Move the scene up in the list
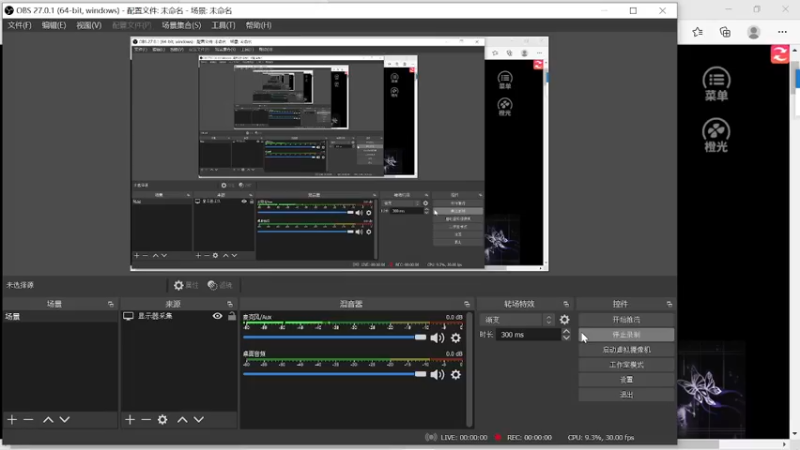This screenshot has height=450, width=800. click(x=48, y=419)
